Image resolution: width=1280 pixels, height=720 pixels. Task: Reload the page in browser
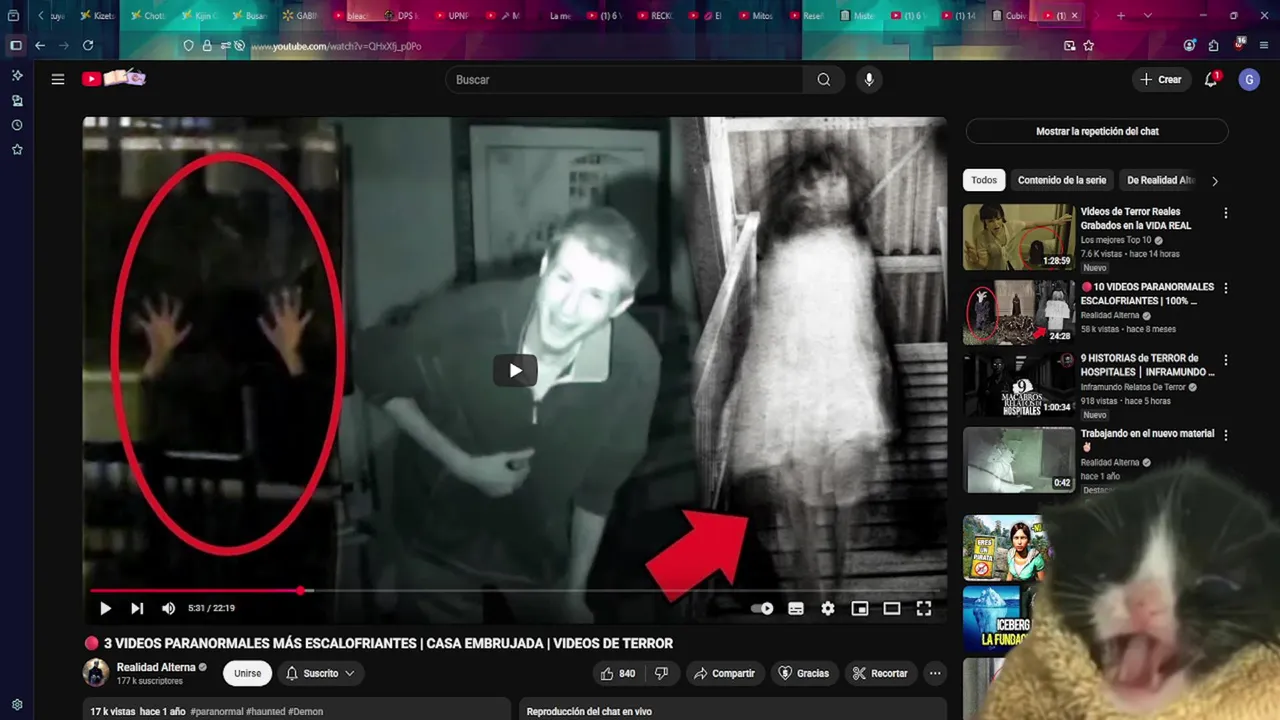(x=88, y=45)
